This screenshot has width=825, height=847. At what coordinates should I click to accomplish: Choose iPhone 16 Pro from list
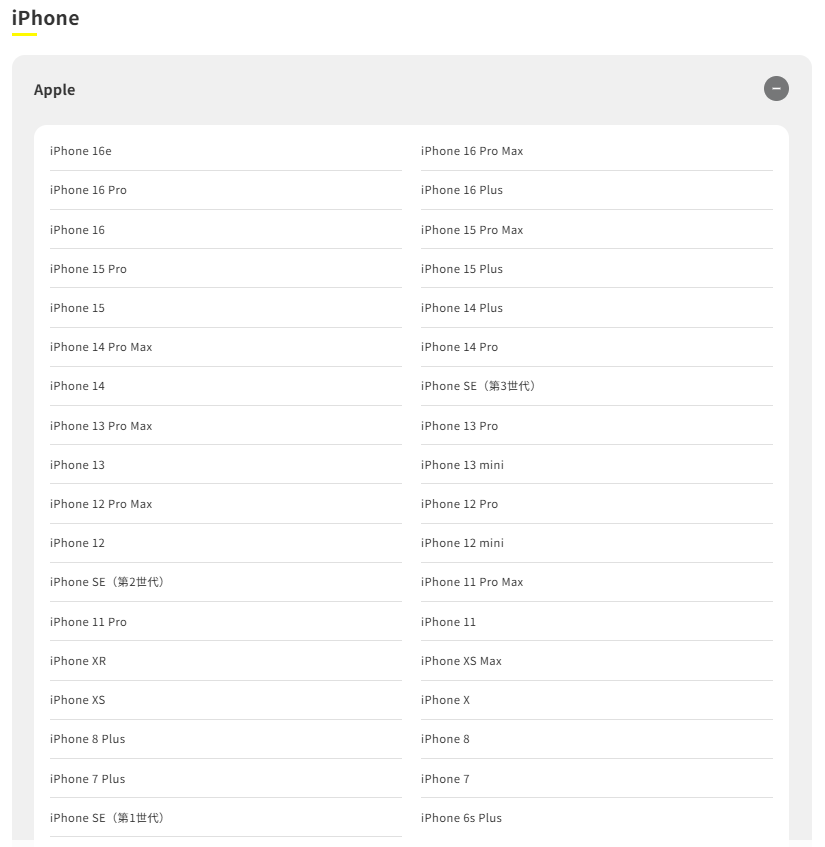(x=88, y=190)
